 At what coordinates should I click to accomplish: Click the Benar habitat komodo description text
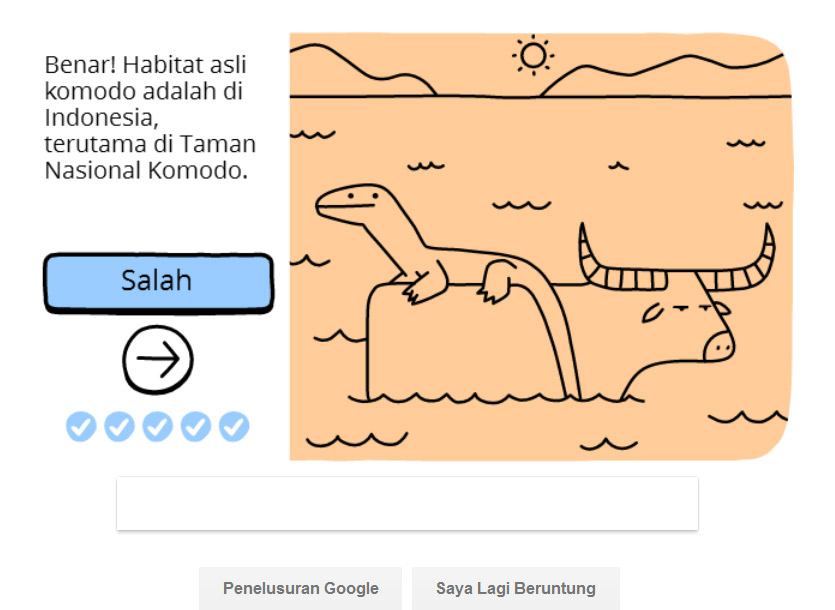tap(150, 117)
